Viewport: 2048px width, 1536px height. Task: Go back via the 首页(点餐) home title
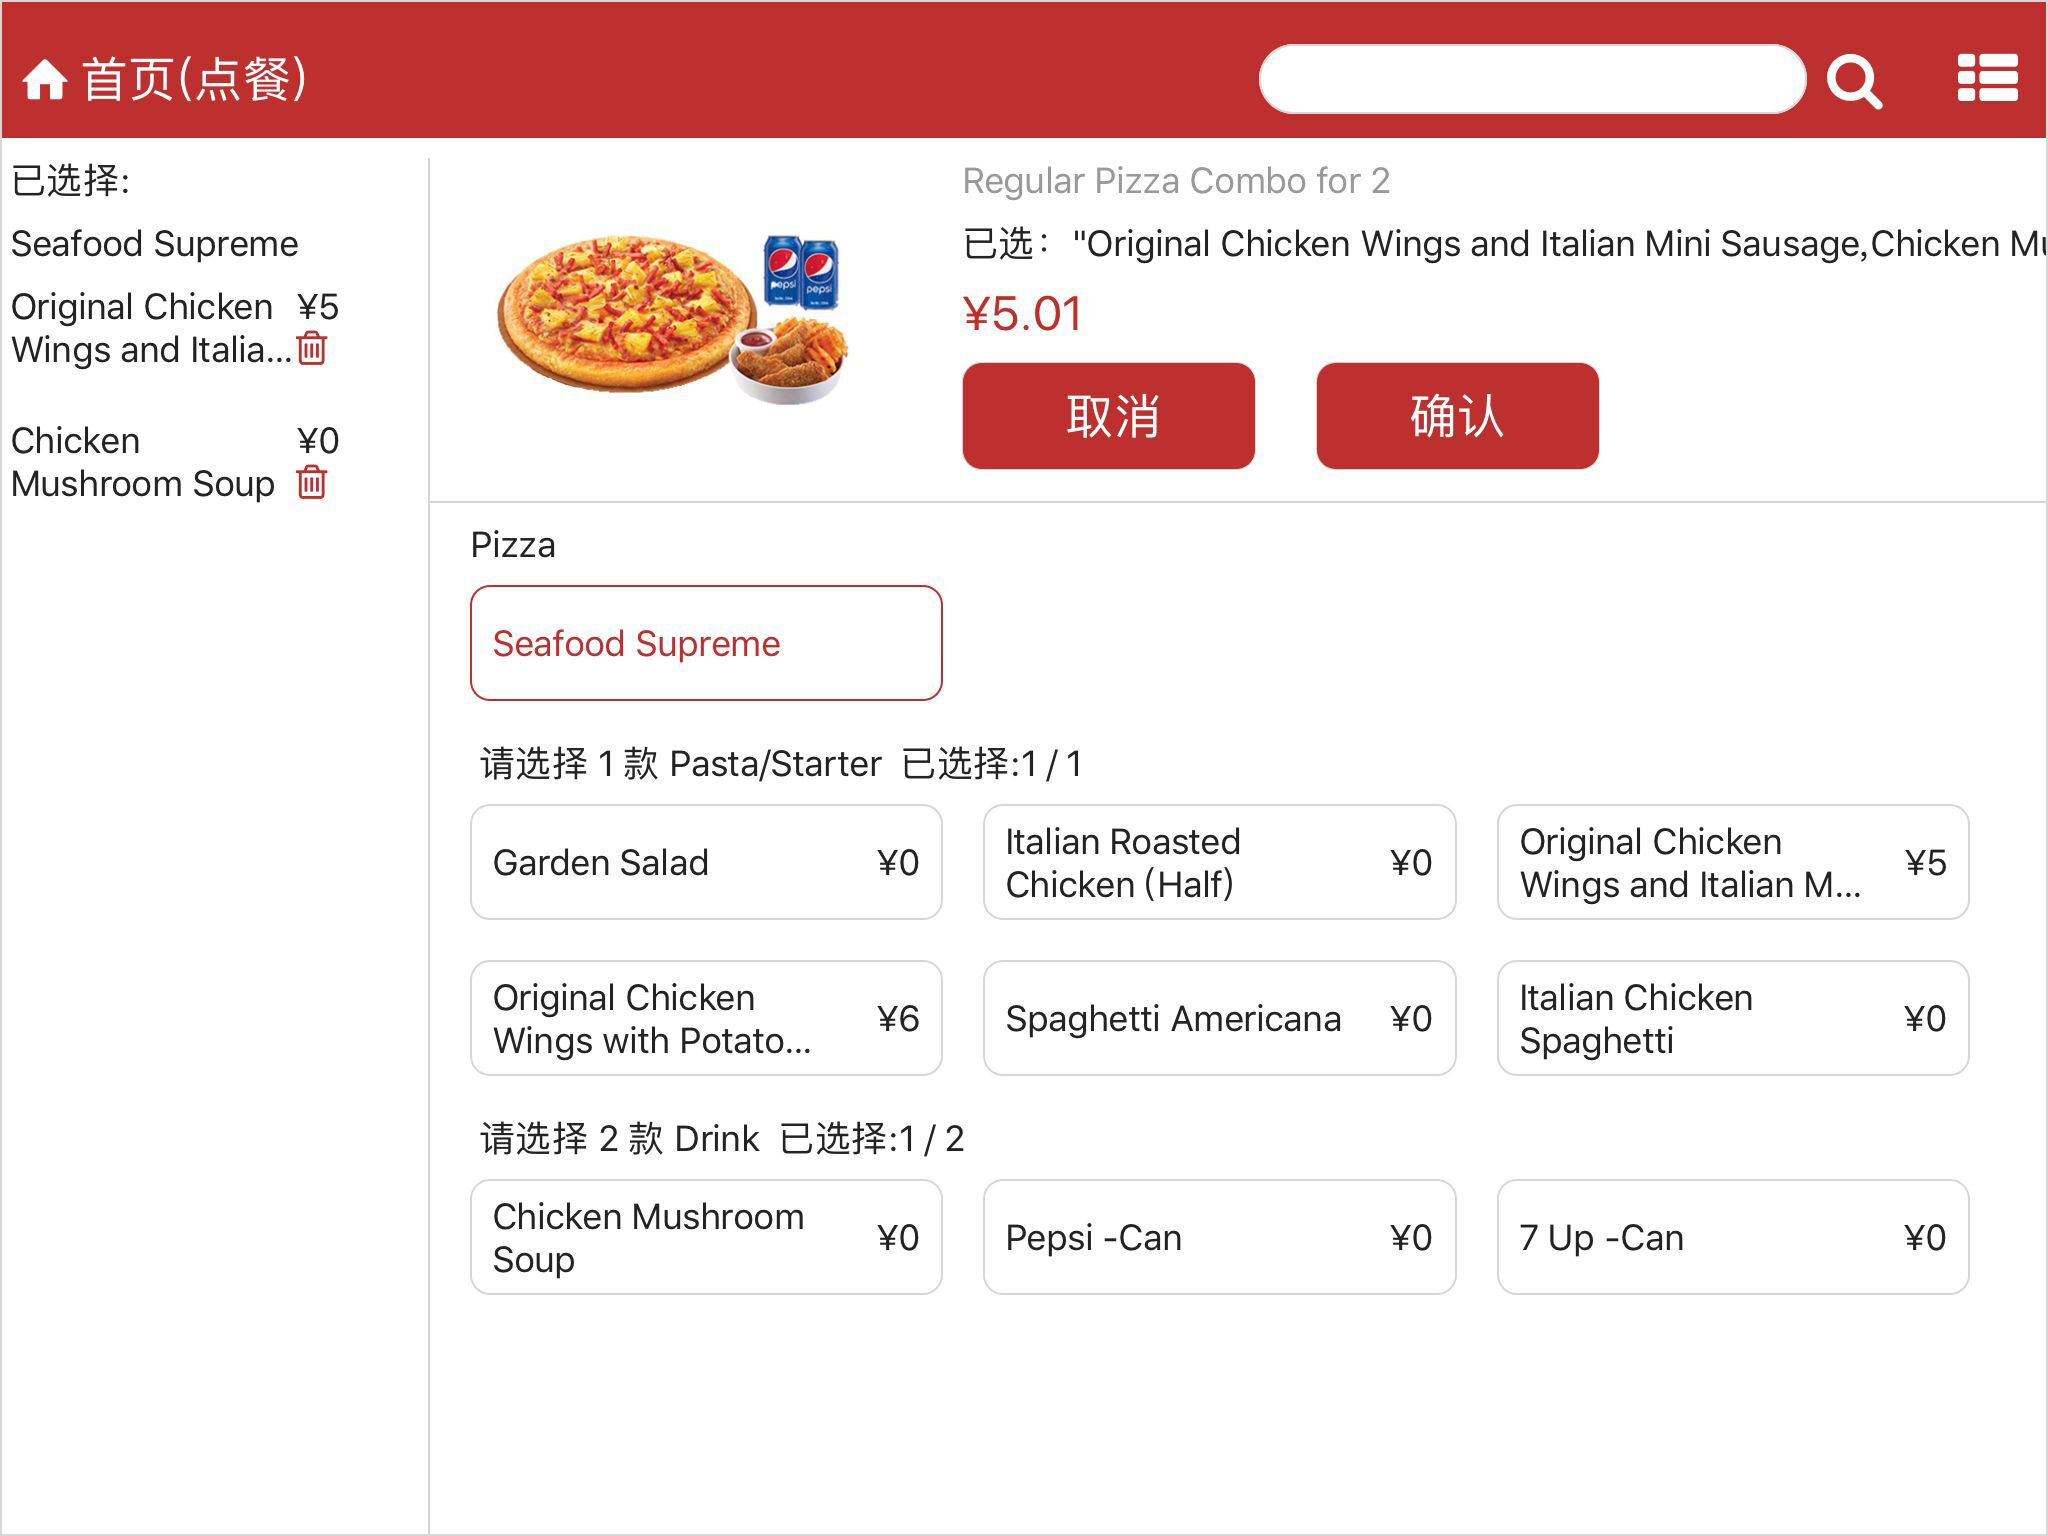[194, 80]
